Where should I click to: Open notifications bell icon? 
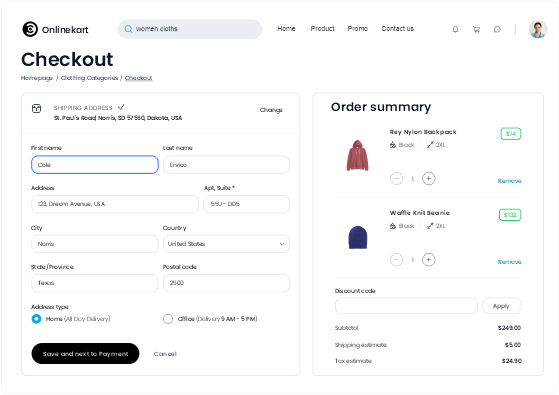click(x=455, y=29)
